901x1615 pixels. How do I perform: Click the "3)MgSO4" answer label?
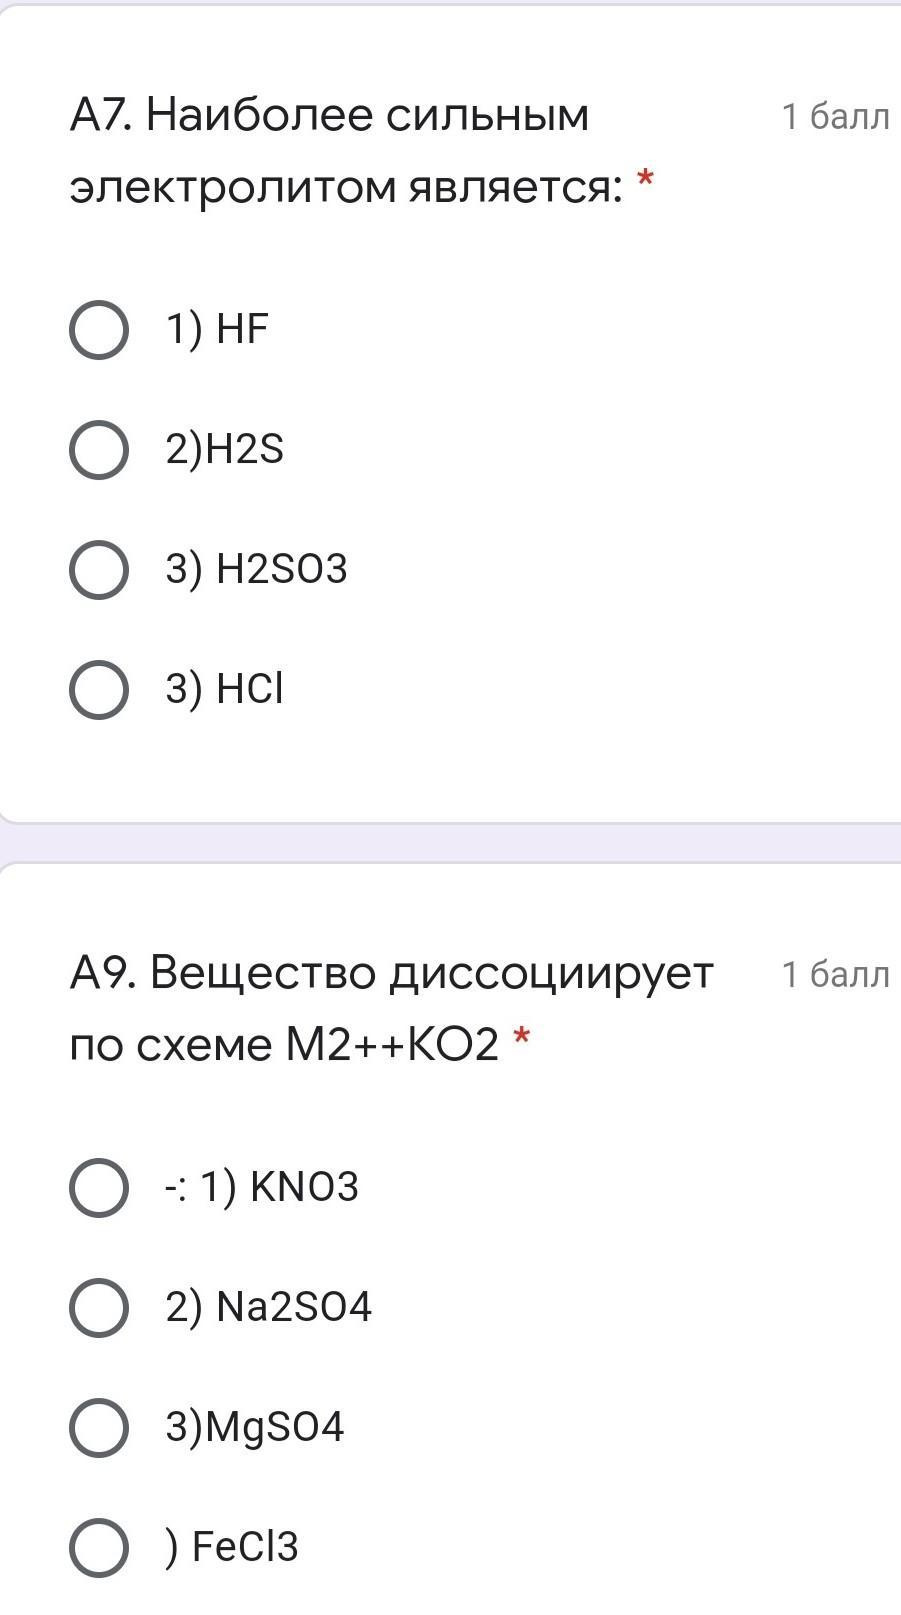click(255, 1427)
